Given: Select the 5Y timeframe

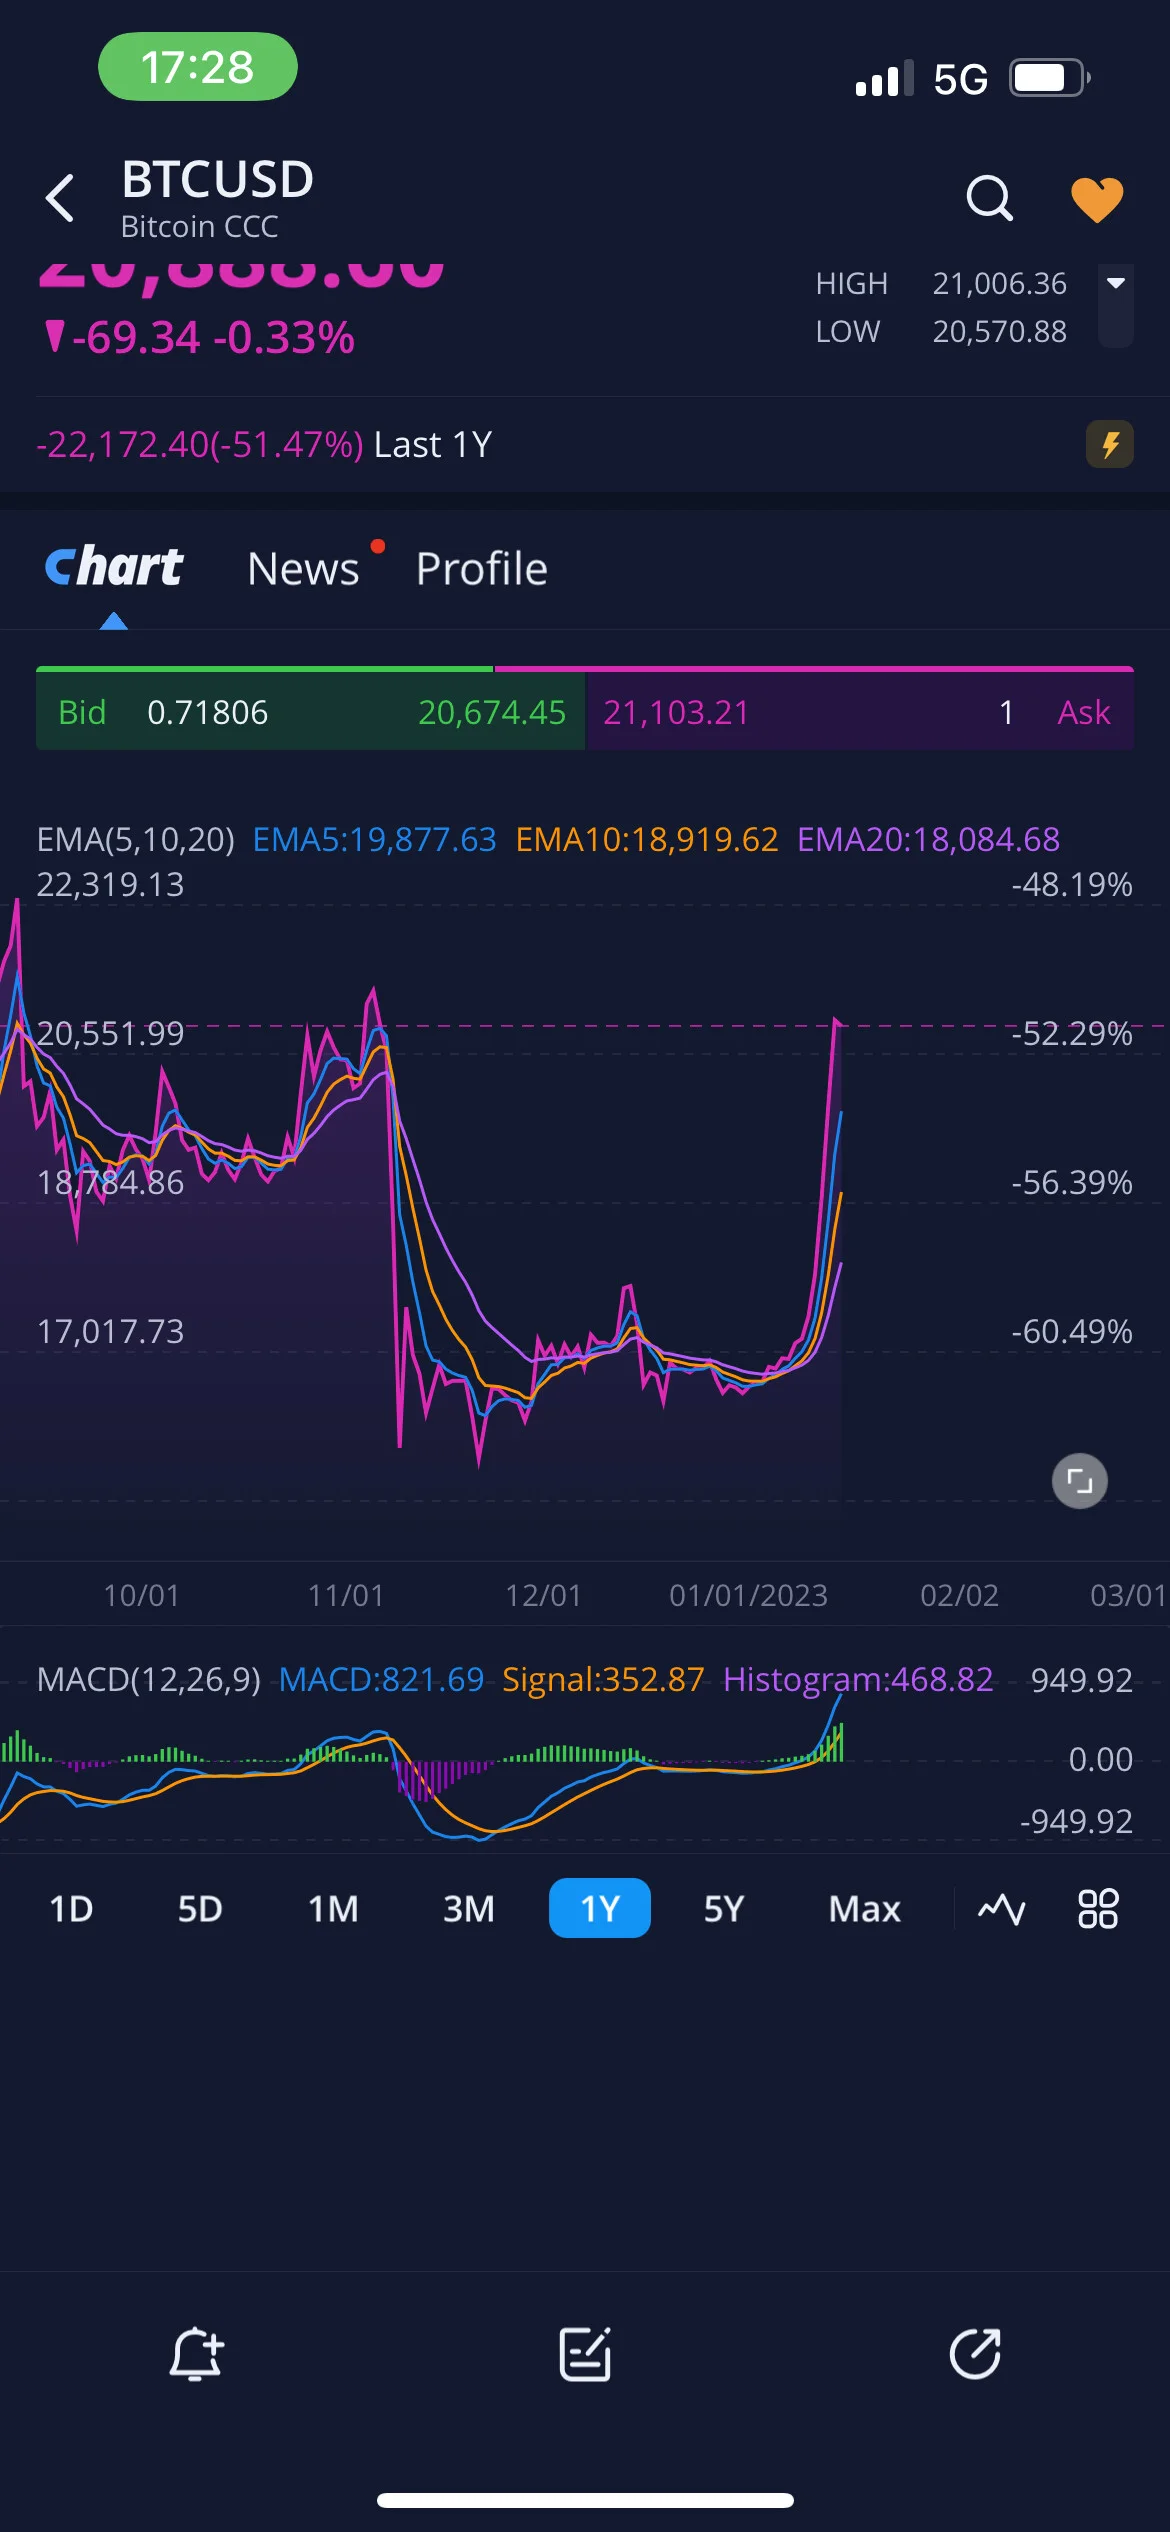Looking at the screenshot, I should pos(724,1908).
